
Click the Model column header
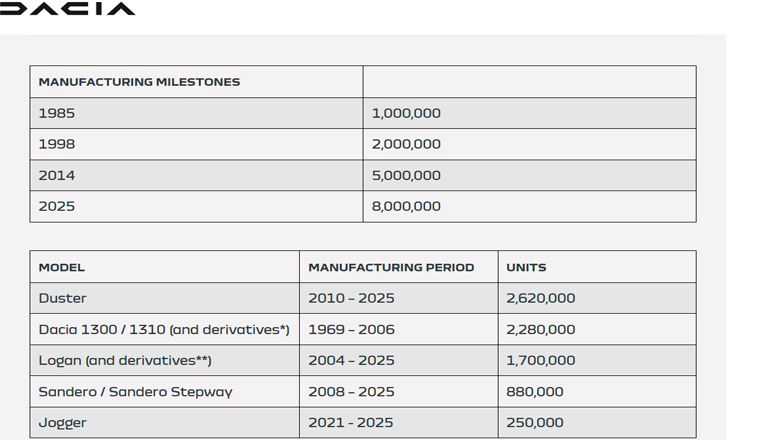tap(62, 267)
